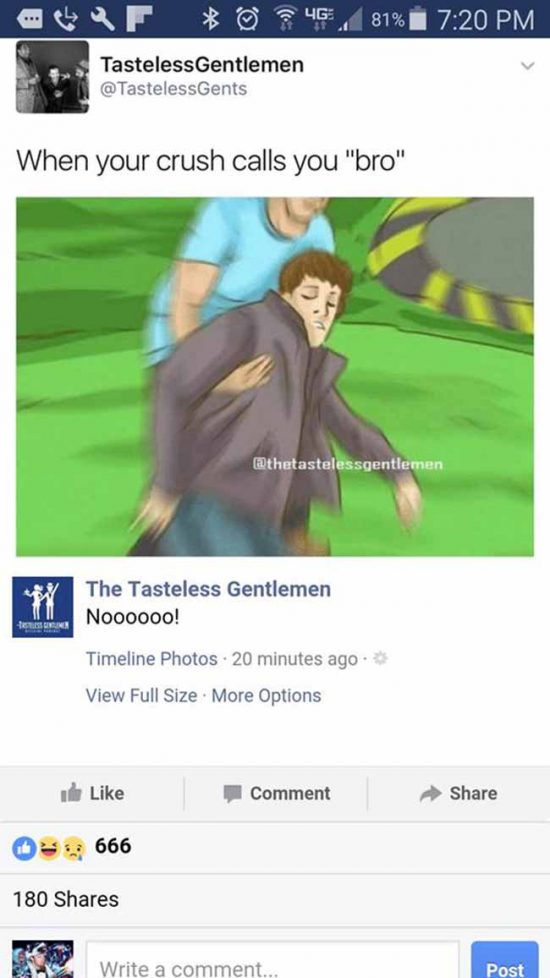Click the laughing haha reaction emoji

pyautogui.click(x=49, y=848)
